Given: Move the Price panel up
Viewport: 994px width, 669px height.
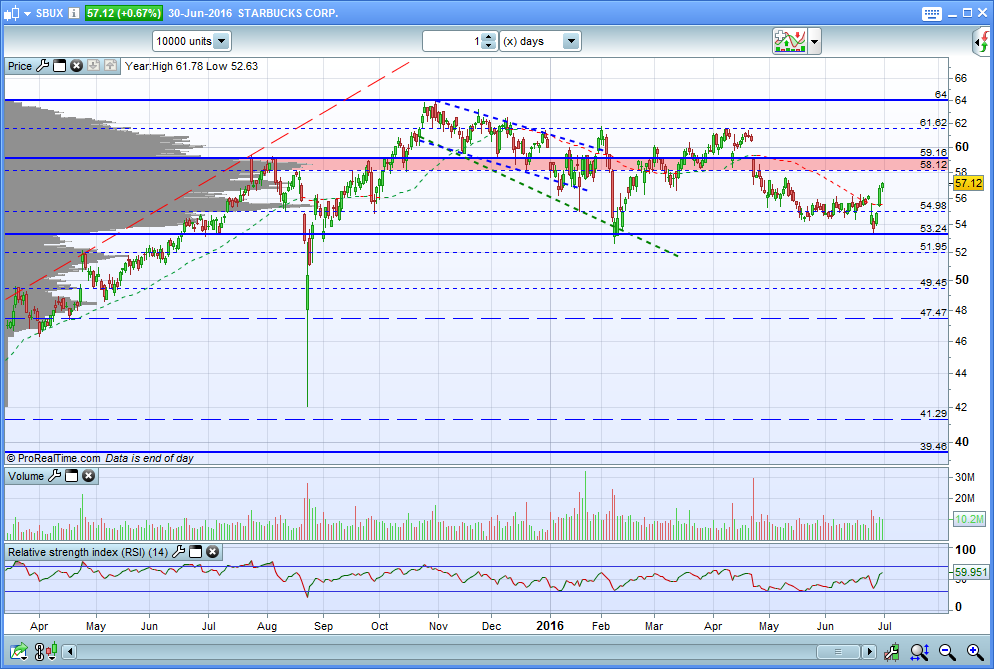Looking at the screenshot, I should pyautogui.click(x=110, y=65).
